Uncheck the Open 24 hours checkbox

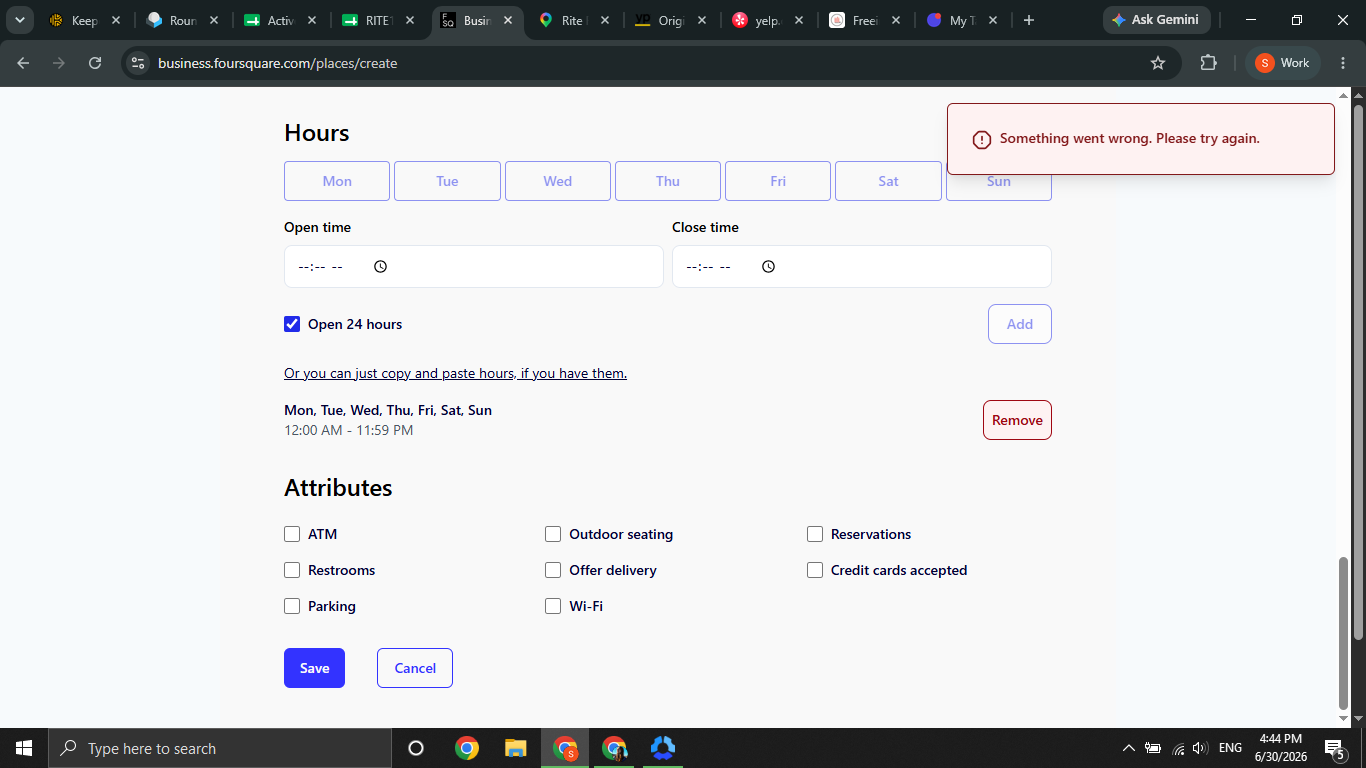click(x=292, y=324)
